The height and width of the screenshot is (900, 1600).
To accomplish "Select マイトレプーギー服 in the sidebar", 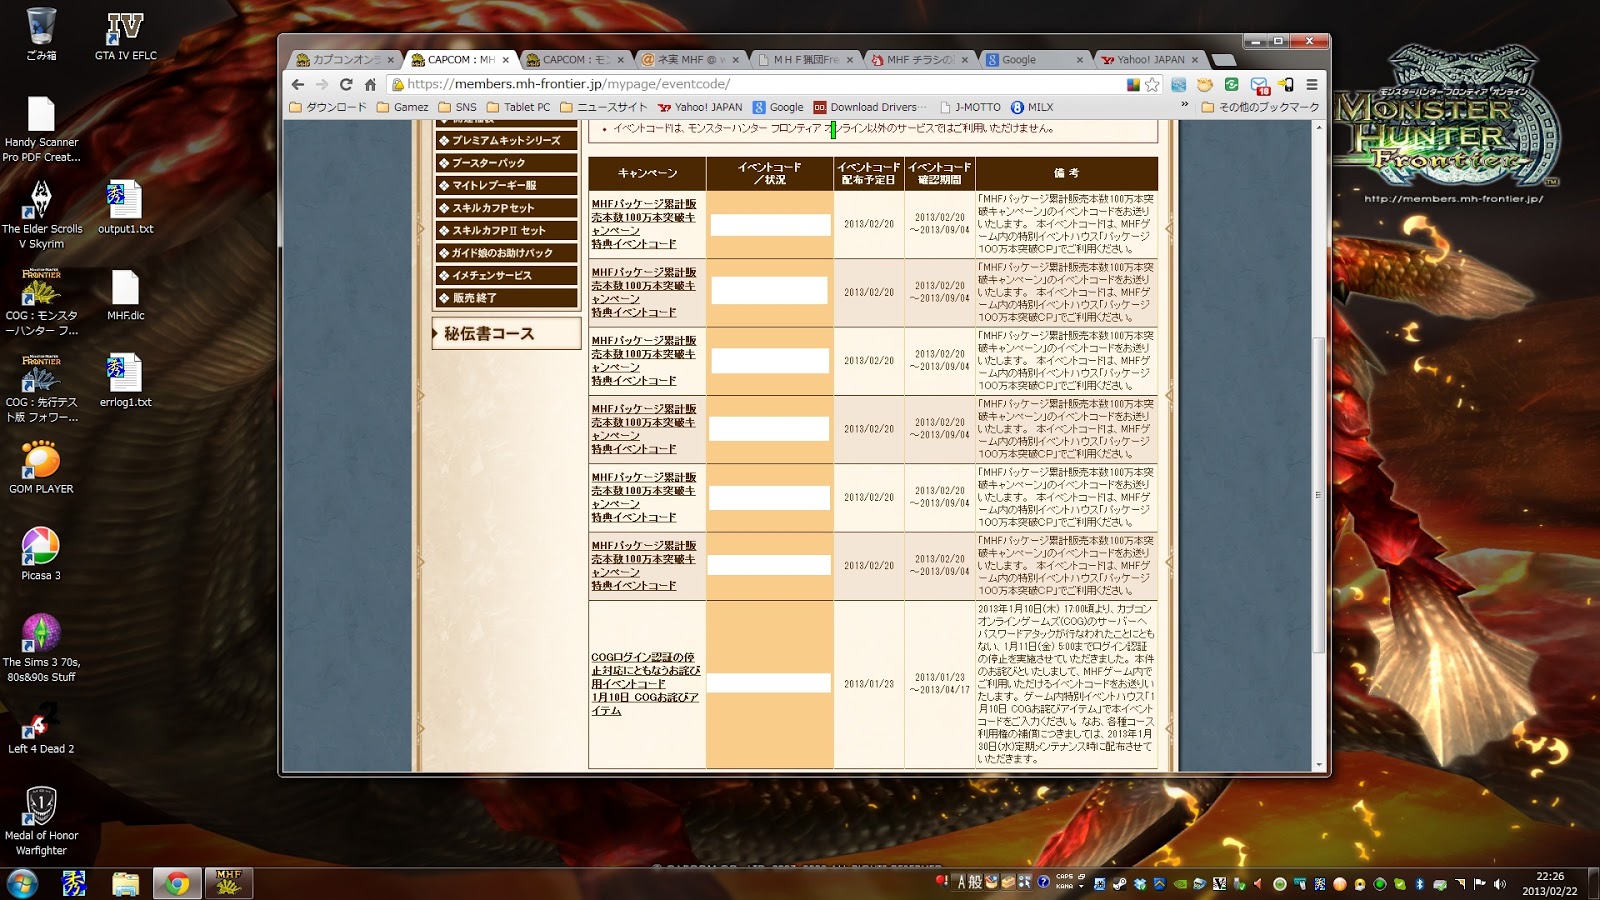I will pyautogui.click(x=506, y=186).
